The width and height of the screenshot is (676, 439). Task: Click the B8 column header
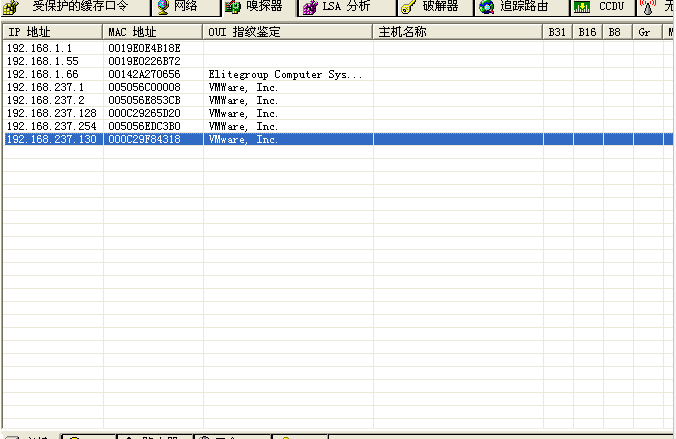point(617,32)
